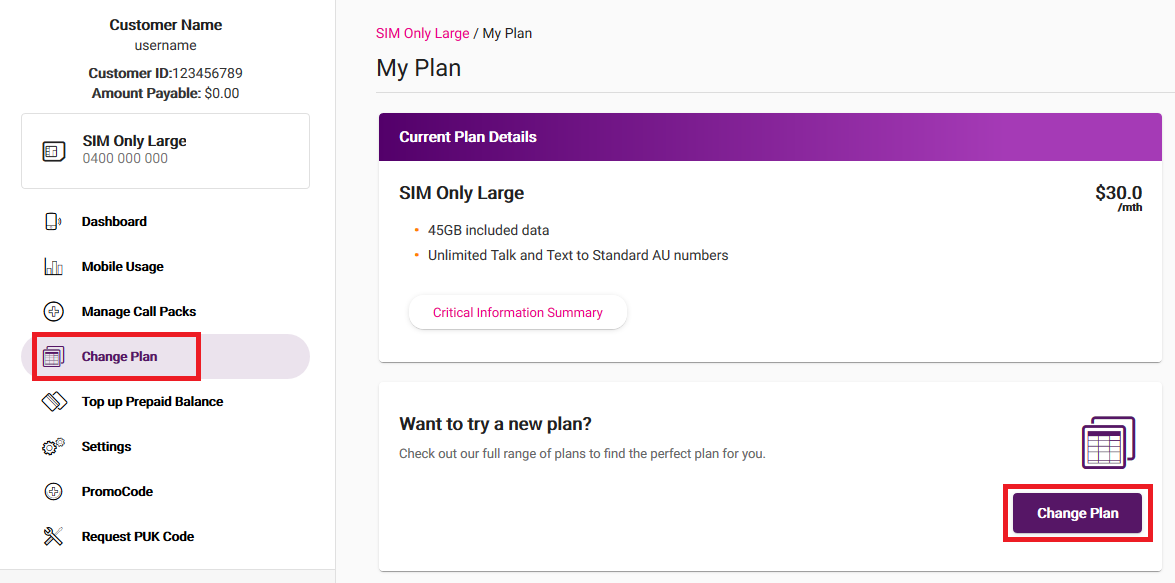Open the Change Plan menu entry

click(119, 356)
